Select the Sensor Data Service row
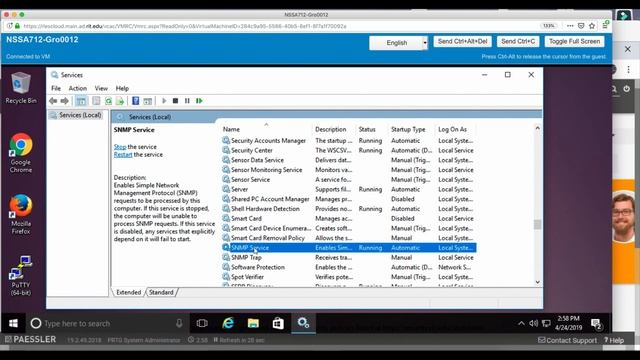 point(349,160)
